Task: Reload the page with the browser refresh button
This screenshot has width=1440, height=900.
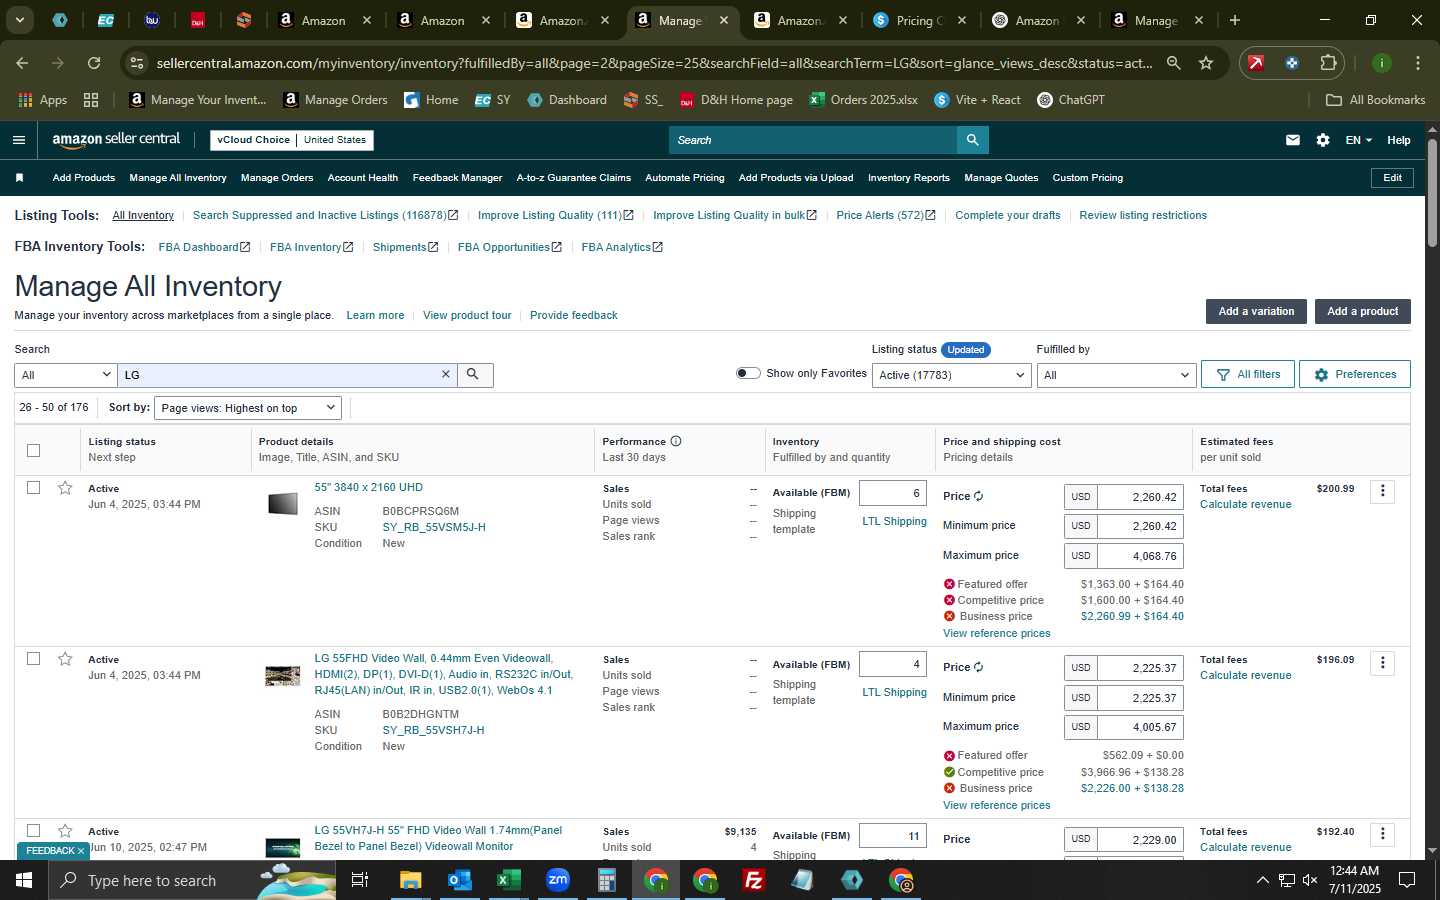Action: coord(94,63)
